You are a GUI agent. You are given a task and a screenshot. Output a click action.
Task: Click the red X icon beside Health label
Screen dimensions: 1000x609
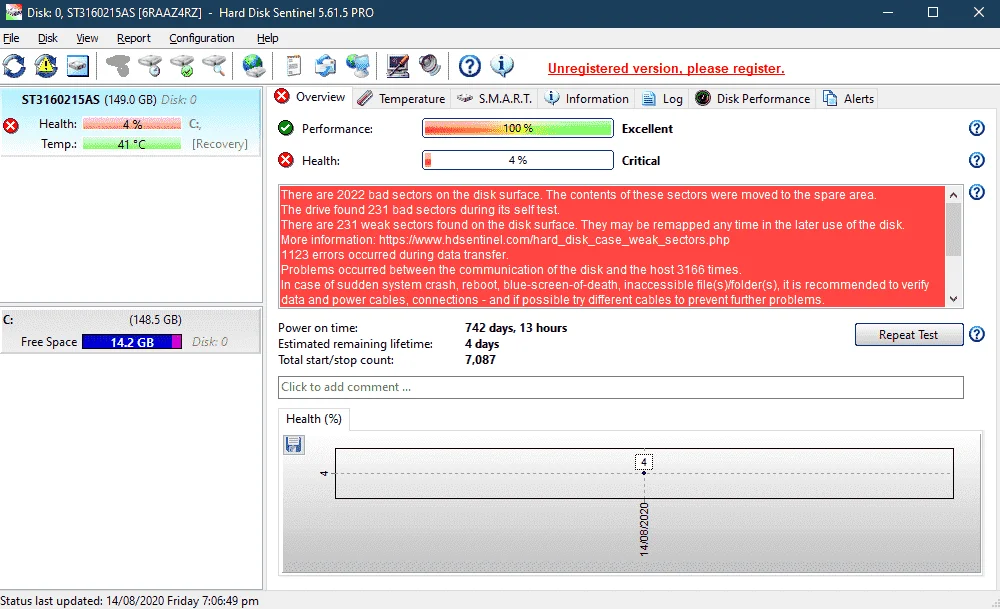(286, 160)
